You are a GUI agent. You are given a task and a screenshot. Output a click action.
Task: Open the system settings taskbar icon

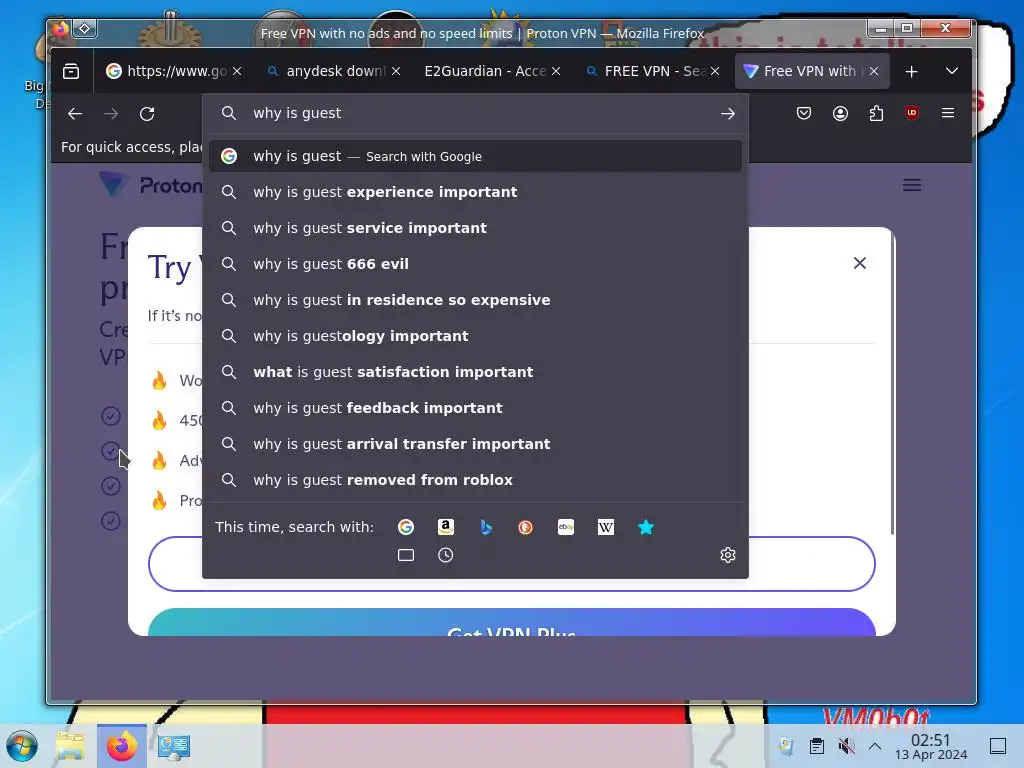[x=174, y=746]
